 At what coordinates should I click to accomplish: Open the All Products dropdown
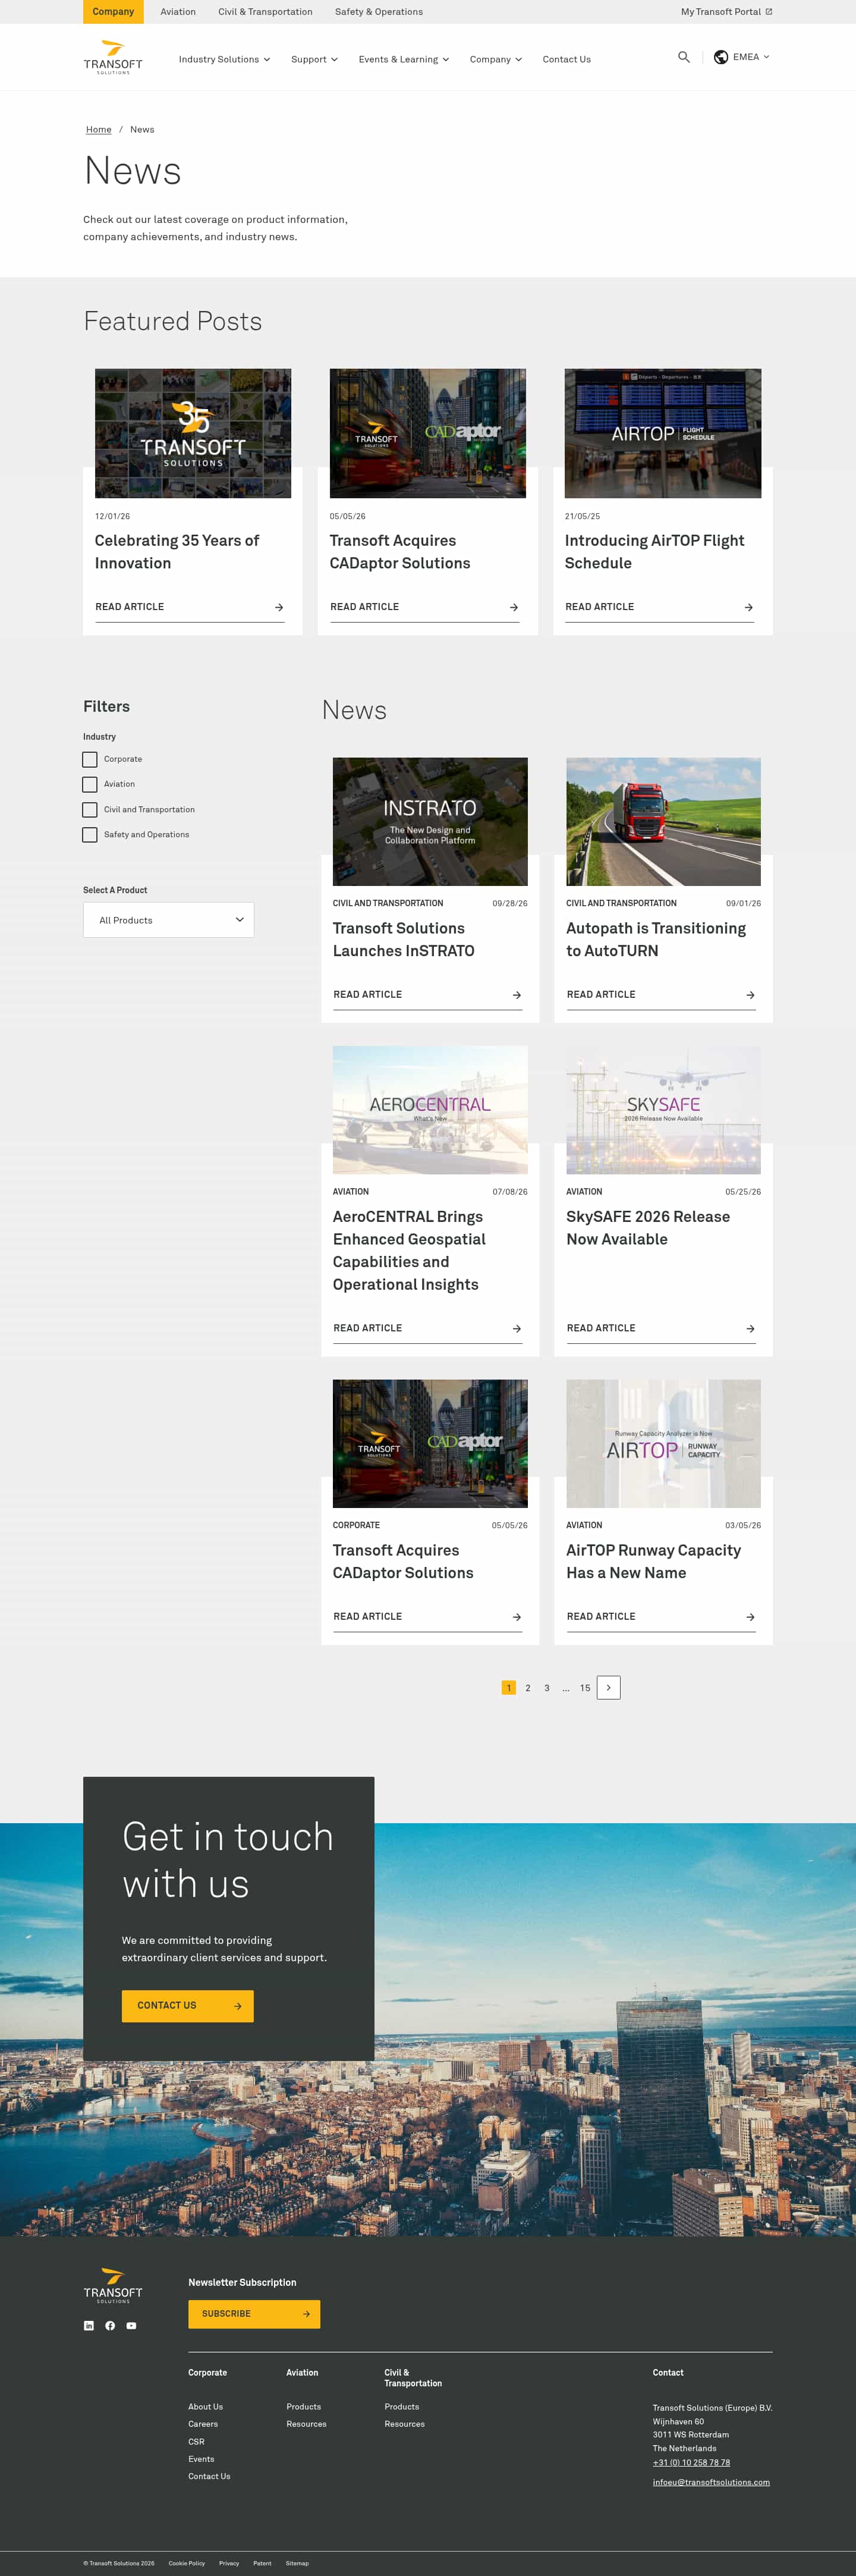tap(168, 920)
